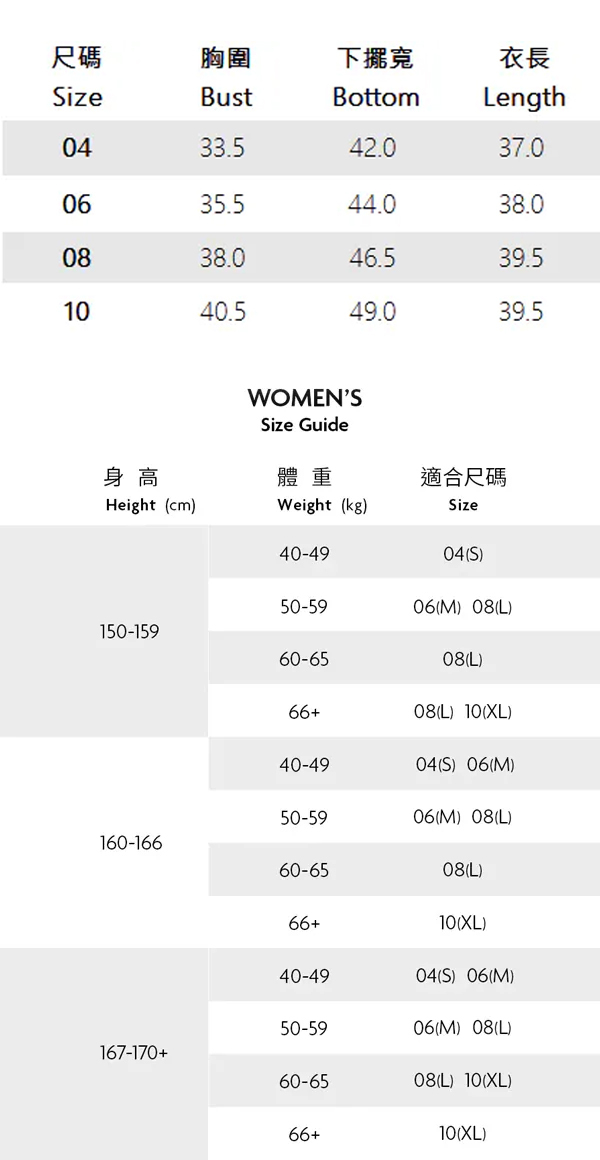Select the 167-170+ height range cell

pos(134,1054)
